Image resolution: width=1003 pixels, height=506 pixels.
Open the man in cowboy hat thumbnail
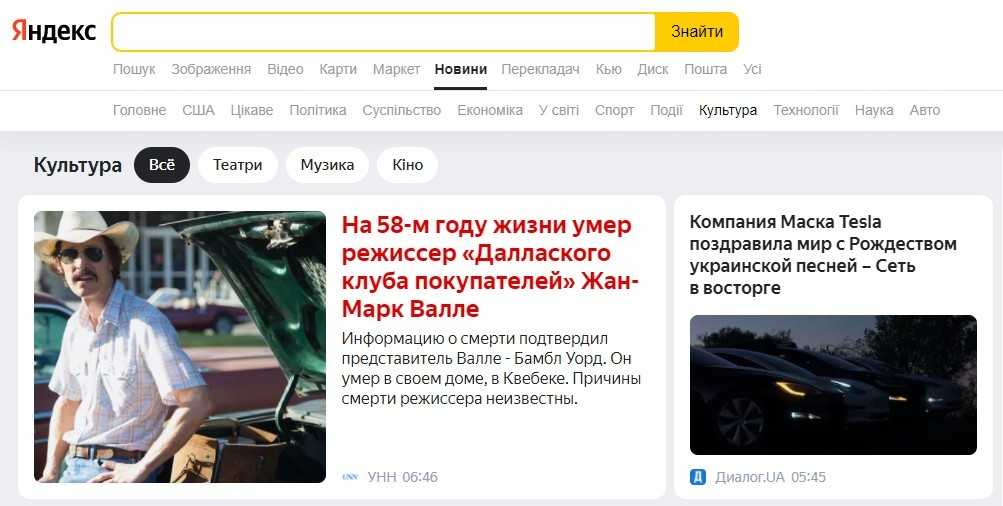pyautogui.click(x=180, y=347)
